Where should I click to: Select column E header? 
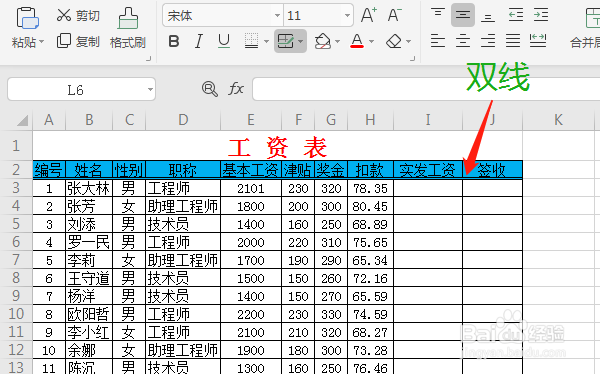click(x=251, y=120)
